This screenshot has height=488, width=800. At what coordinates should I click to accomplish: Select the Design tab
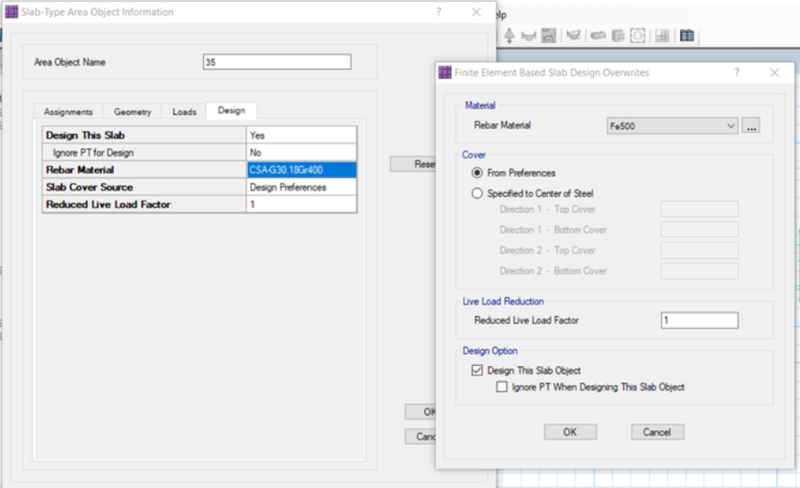pos(231,110)
